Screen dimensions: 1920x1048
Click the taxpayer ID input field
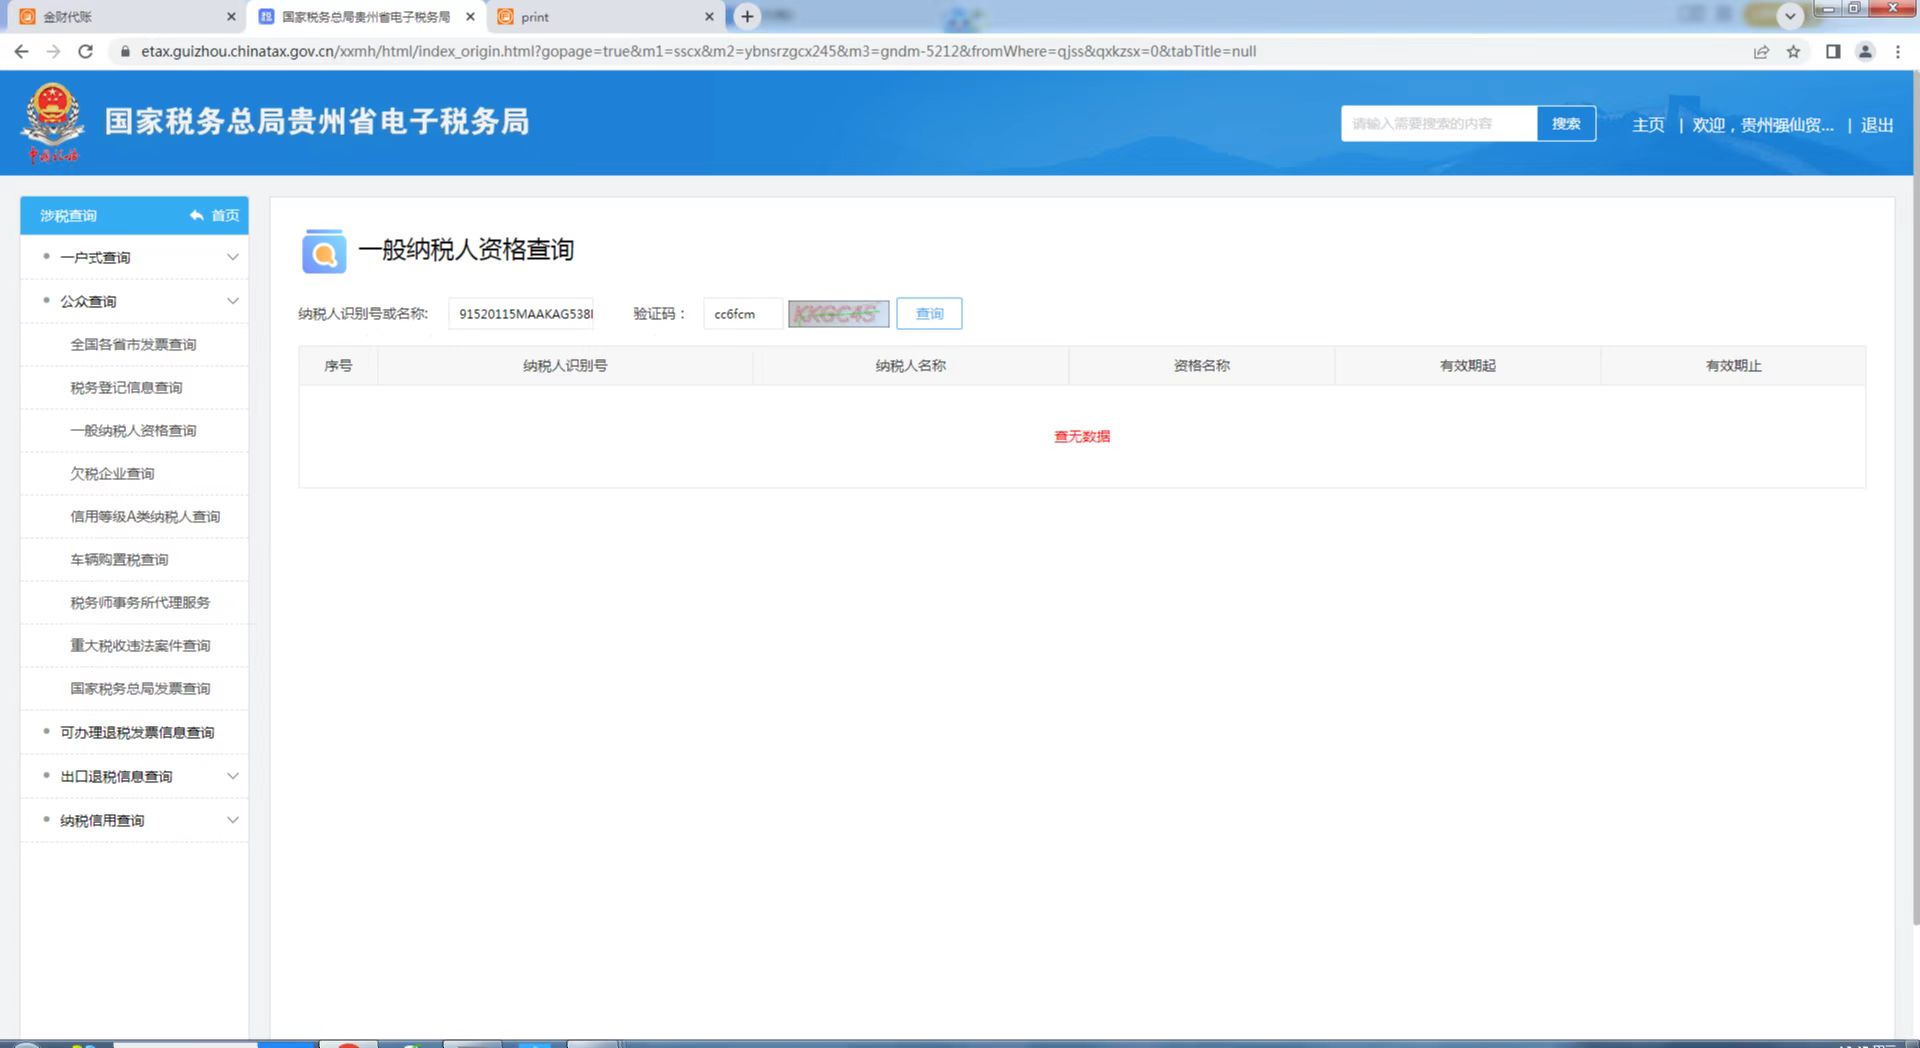(x=521, y=314)
